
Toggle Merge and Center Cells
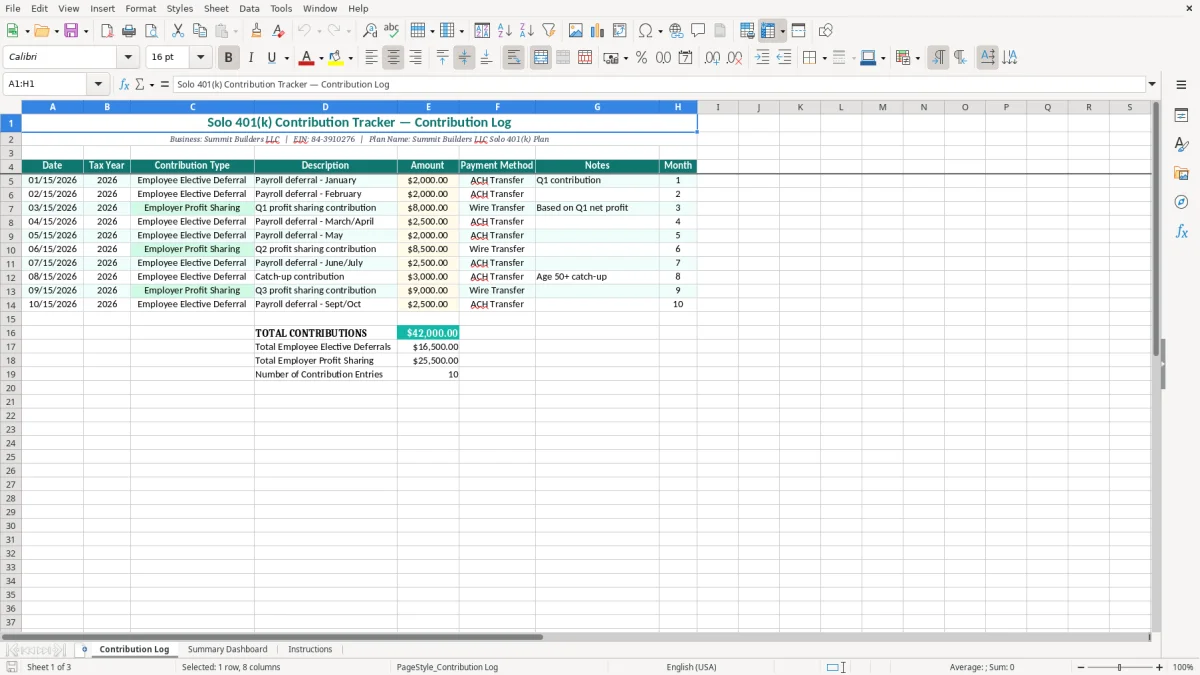point(540,58)
